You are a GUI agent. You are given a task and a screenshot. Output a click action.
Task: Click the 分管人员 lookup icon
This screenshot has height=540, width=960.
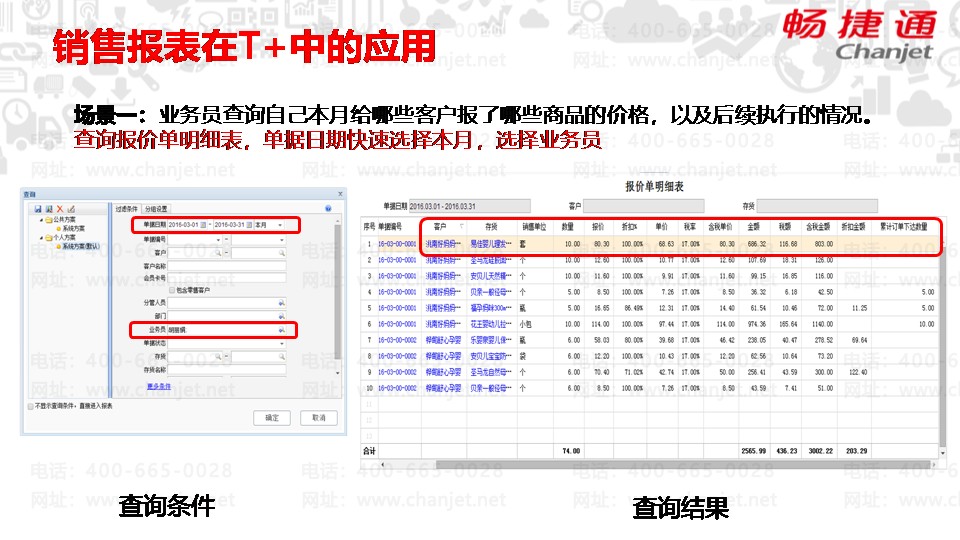click(x=282, y=303)
